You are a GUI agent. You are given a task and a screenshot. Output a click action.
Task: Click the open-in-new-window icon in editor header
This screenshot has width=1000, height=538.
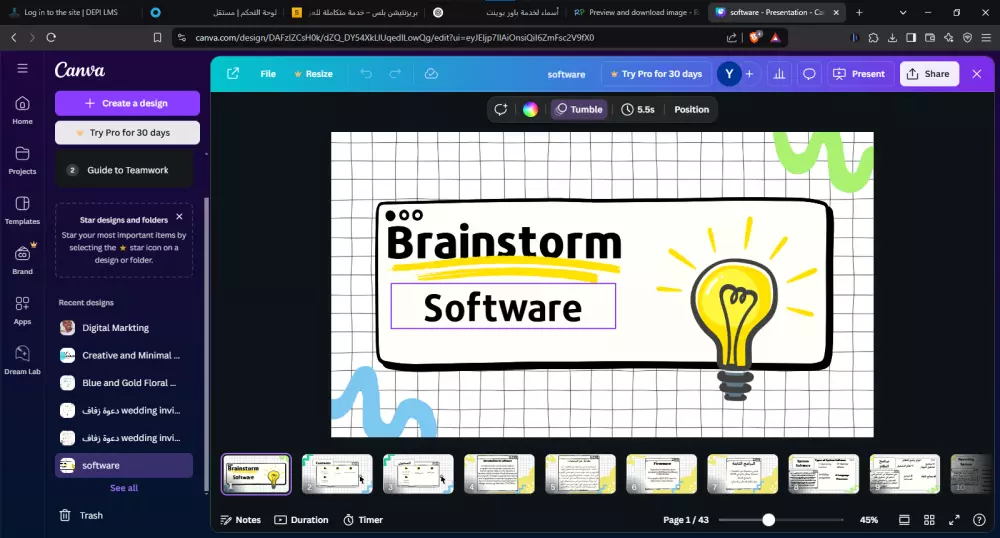233,74
